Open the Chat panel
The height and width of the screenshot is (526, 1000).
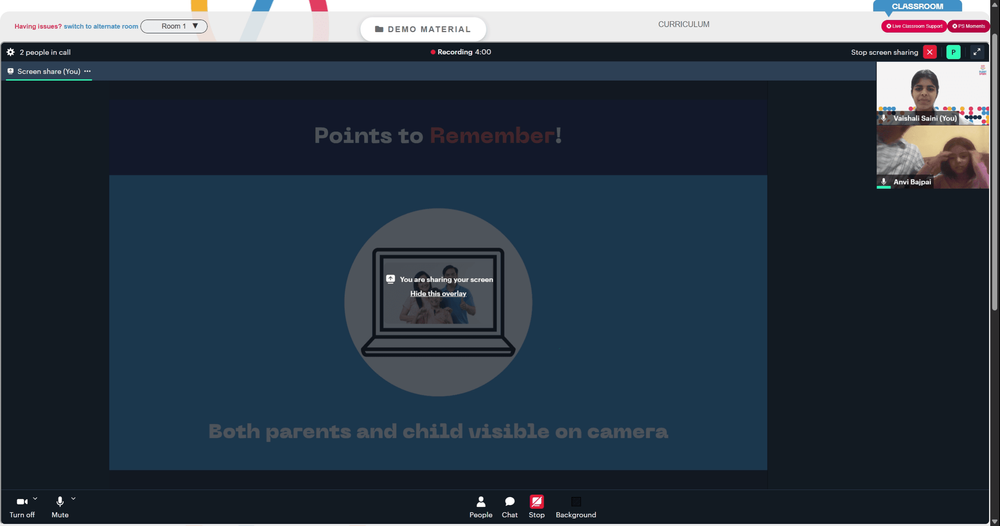pos(510,507)
